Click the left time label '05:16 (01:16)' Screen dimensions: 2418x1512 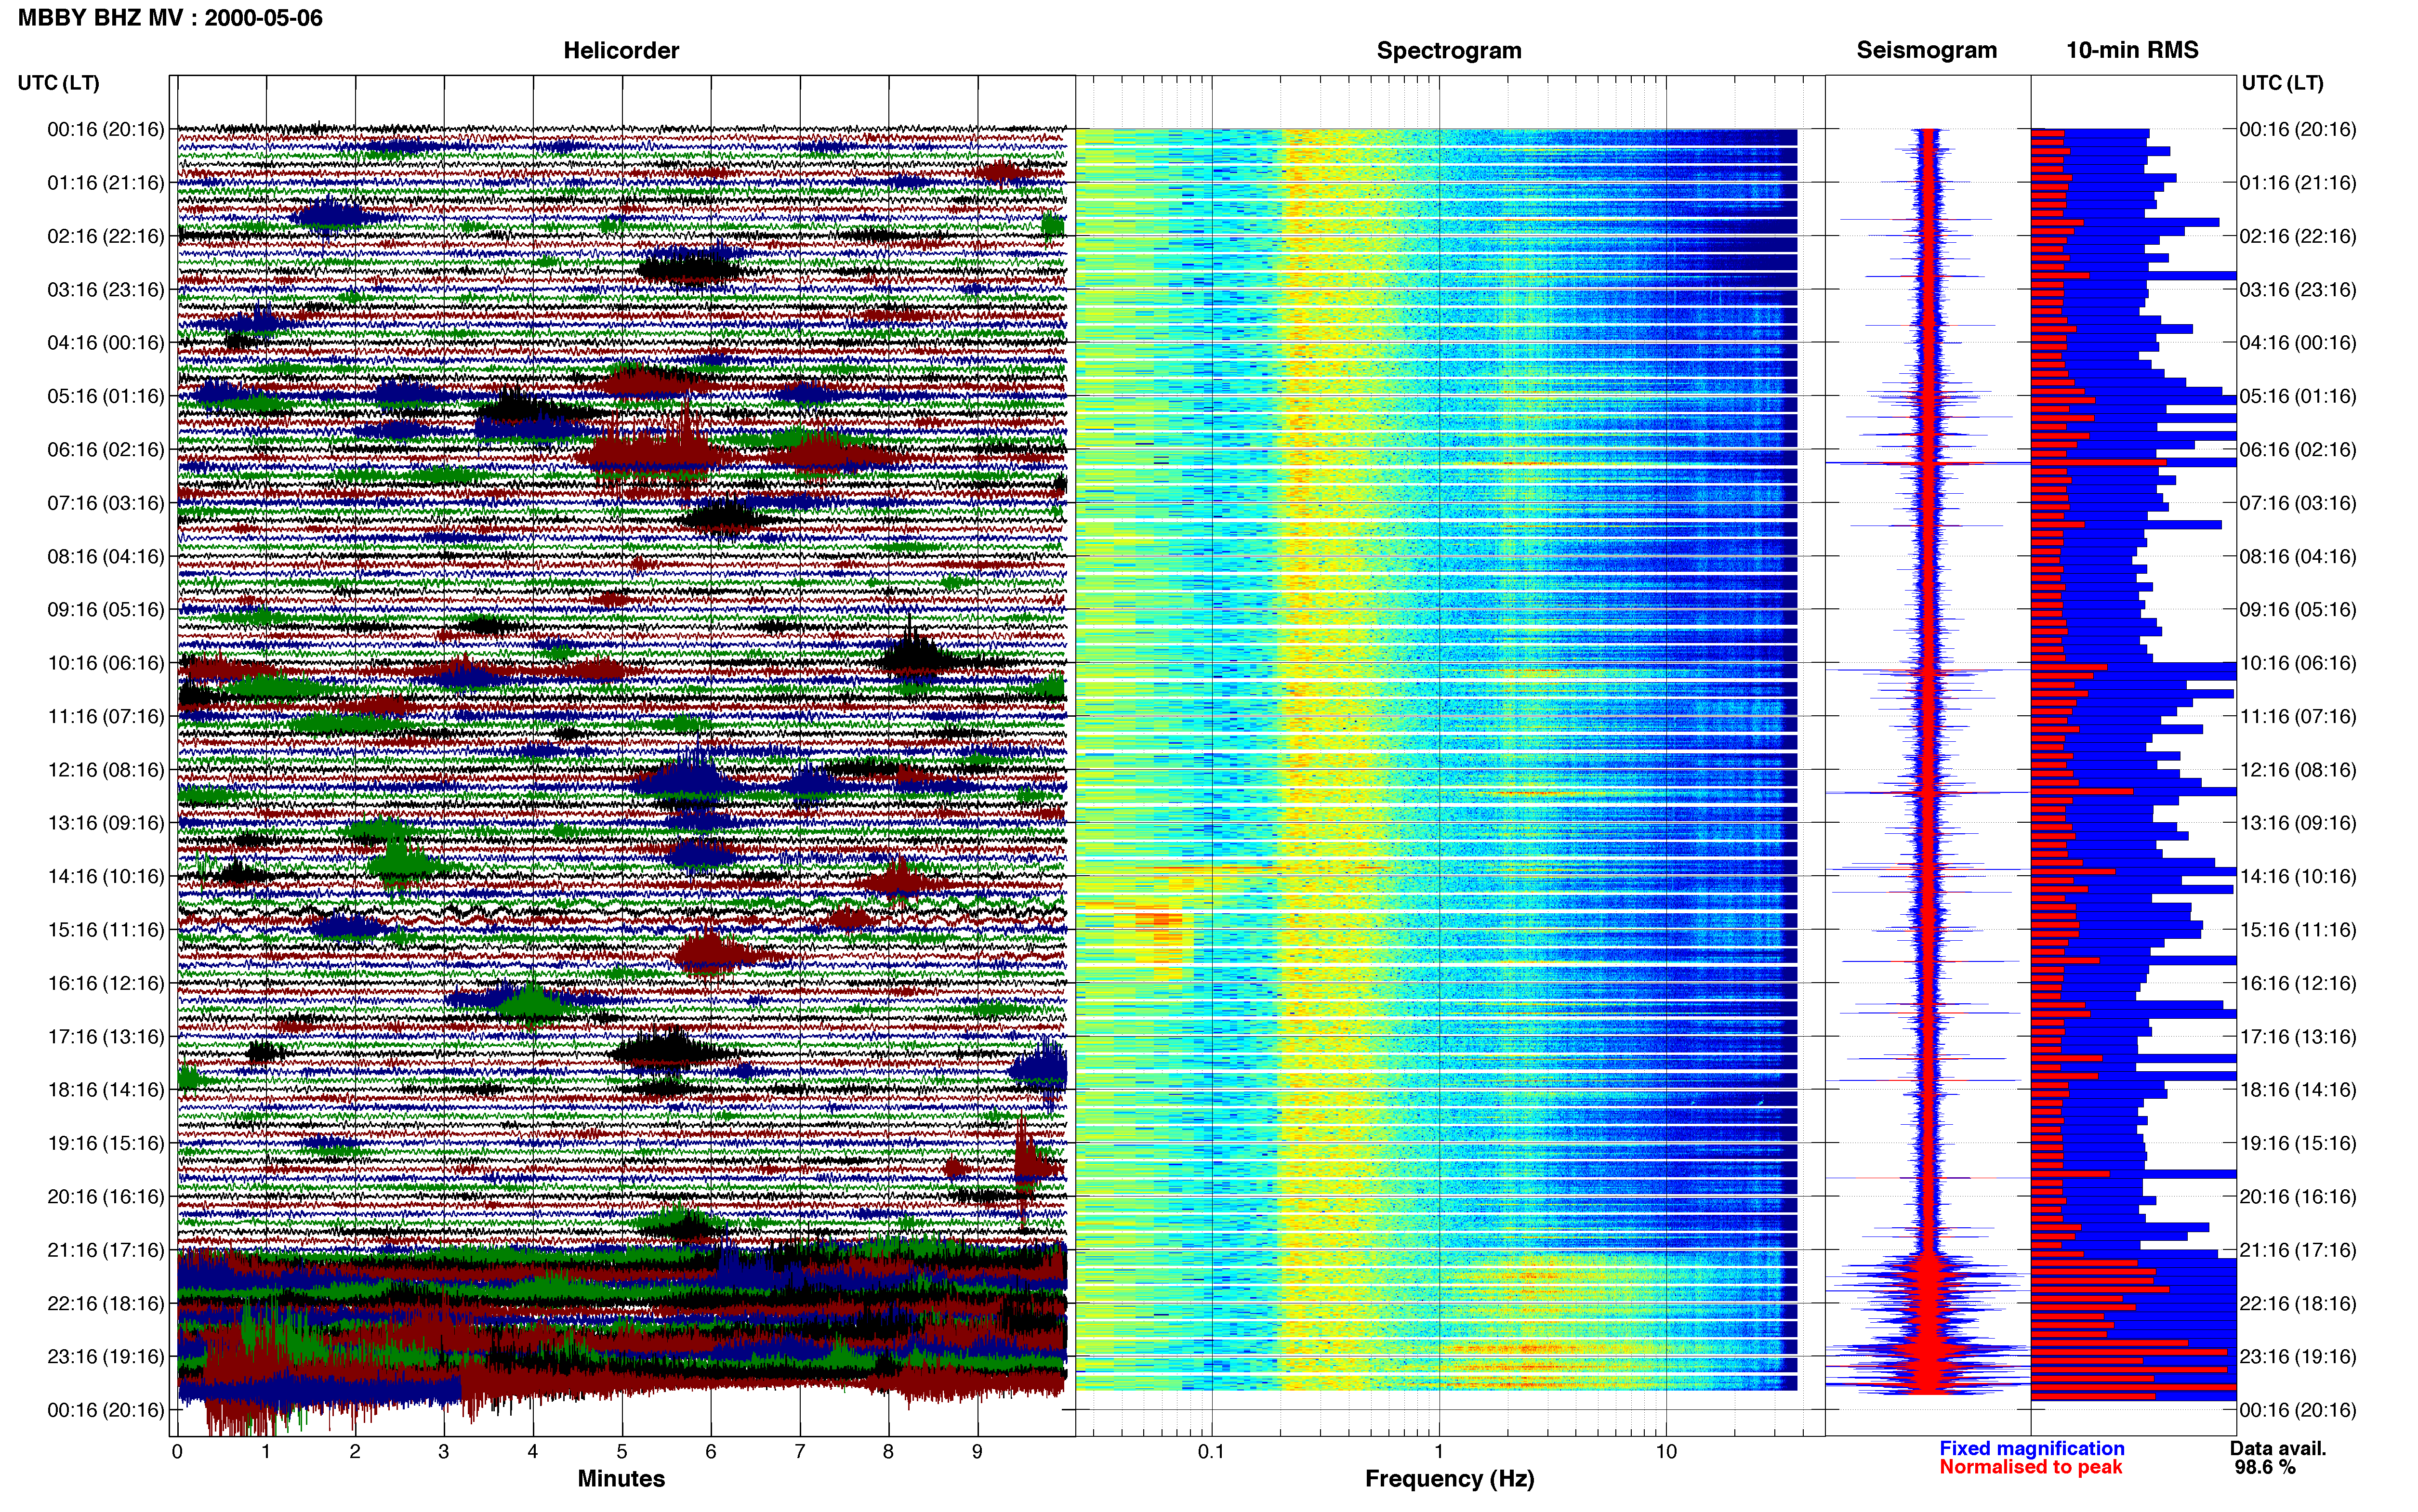click(106, 396)
